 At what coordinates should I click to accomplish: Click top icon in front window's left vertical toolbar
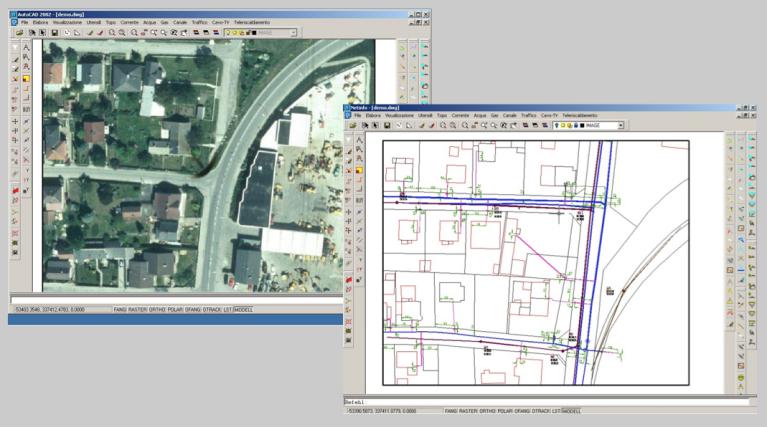point(359,140)
